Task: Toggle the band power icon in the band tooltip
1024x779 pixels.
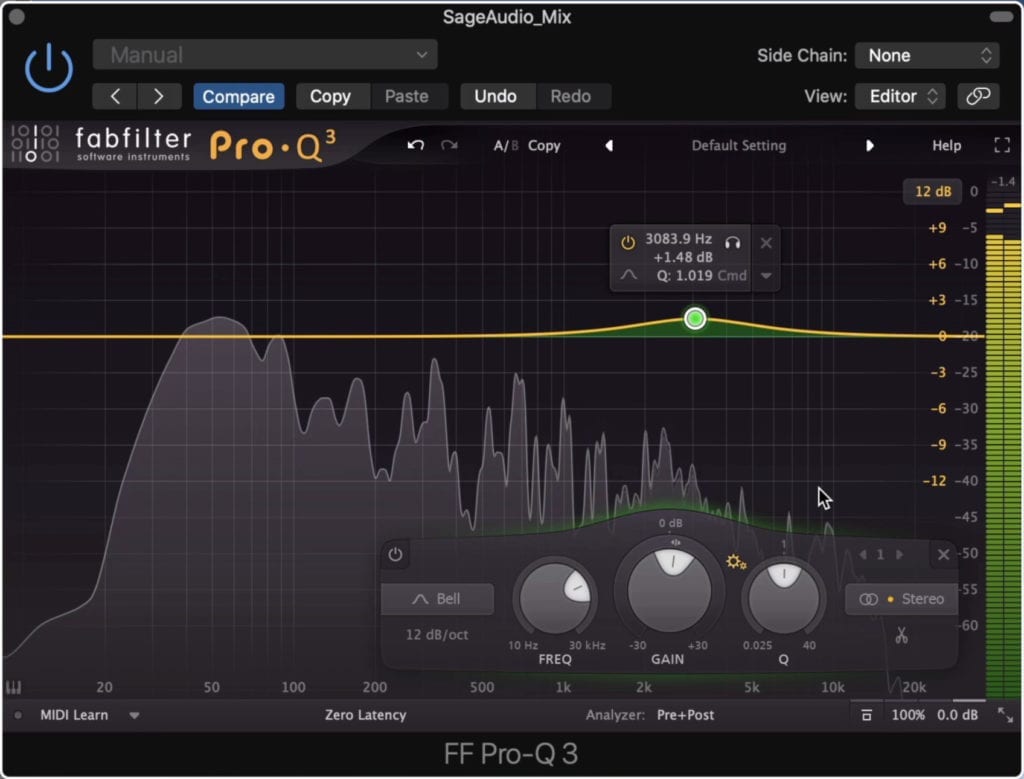Action: tap(628, 243)
